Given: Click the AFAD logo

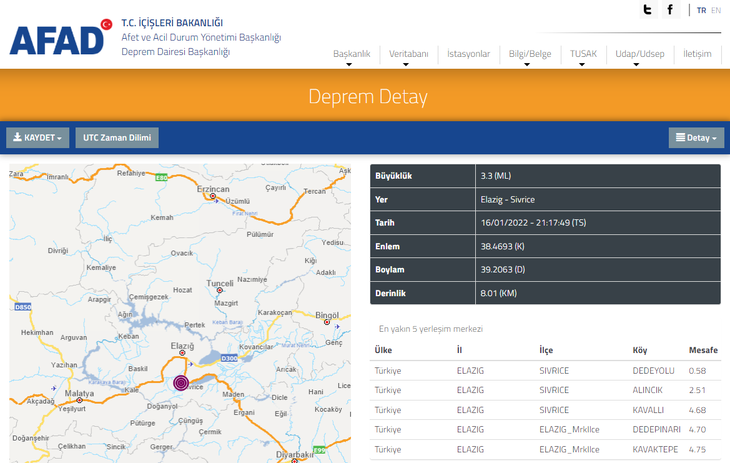Looking at the screenshot, I should pyautogui.click(x=58, y=37).
